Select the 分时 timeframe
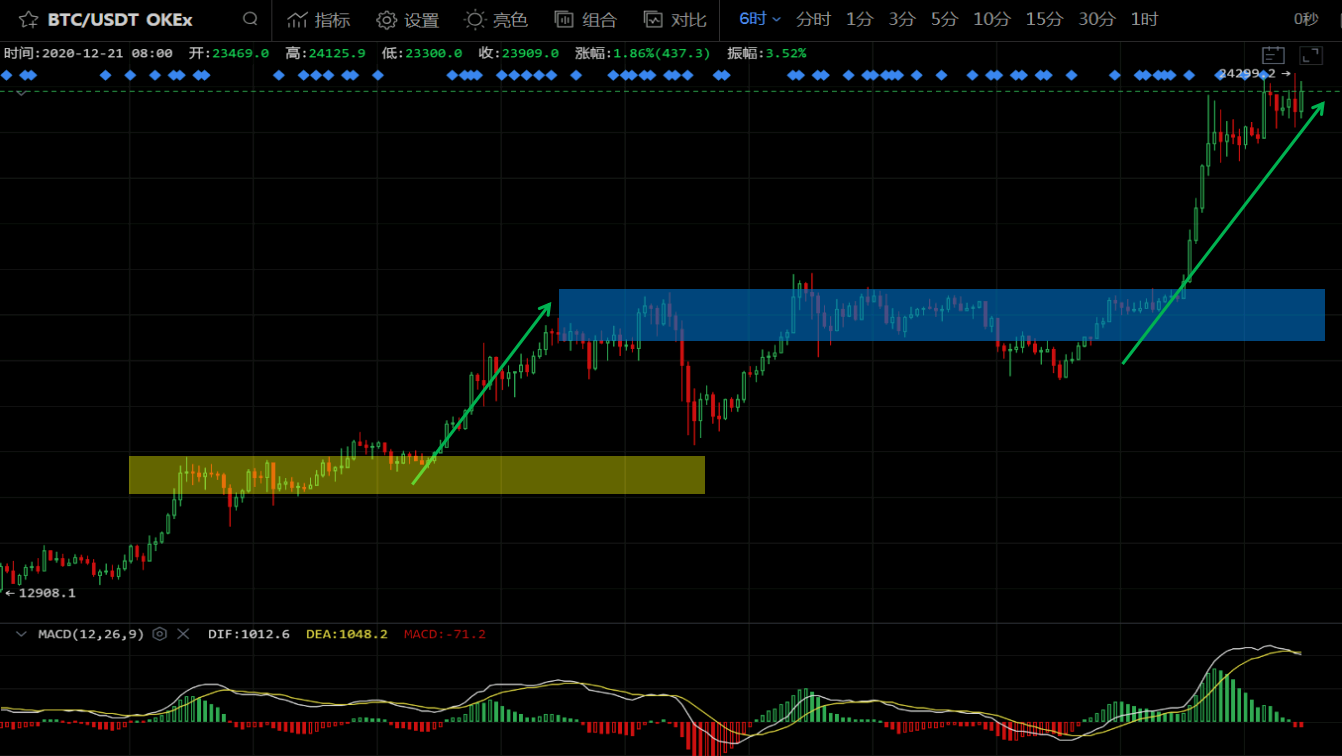The height and width of the screenshot is (756, 1342). click(813, 19)
